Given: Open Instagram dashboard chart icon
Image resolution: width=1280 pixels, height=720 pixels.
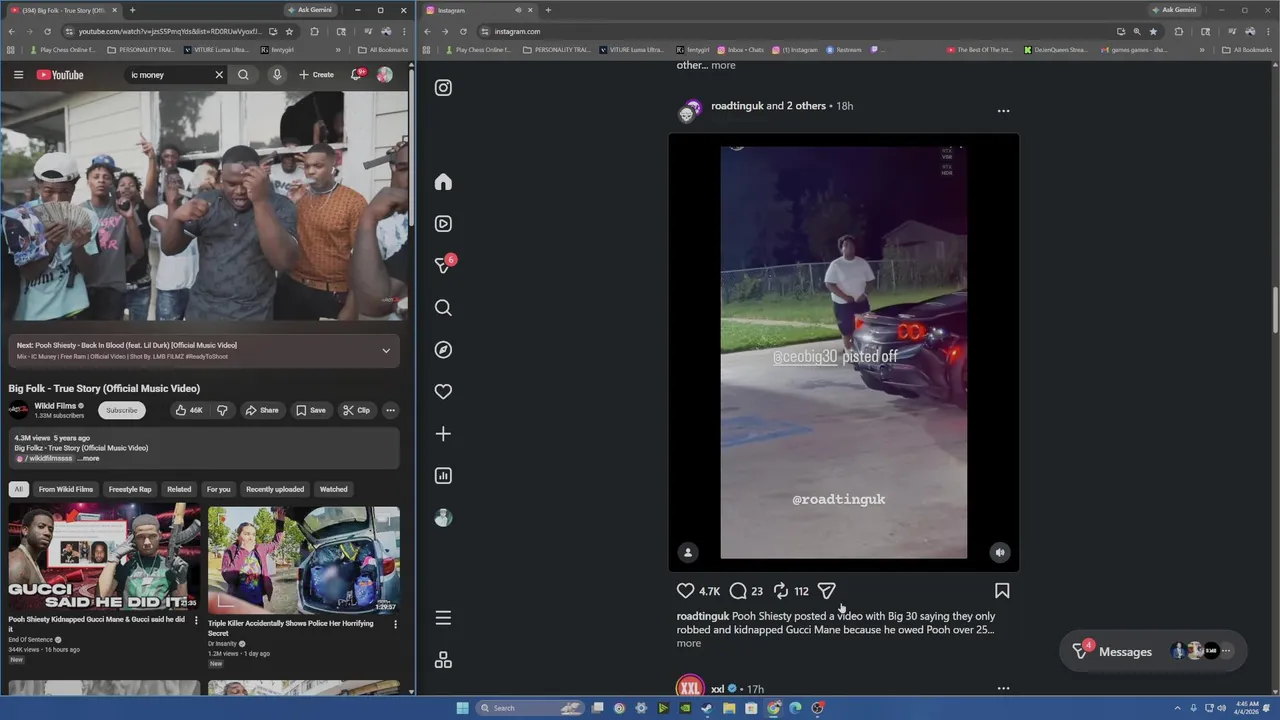Looking at the screenshot, I should tap(443, 476).
